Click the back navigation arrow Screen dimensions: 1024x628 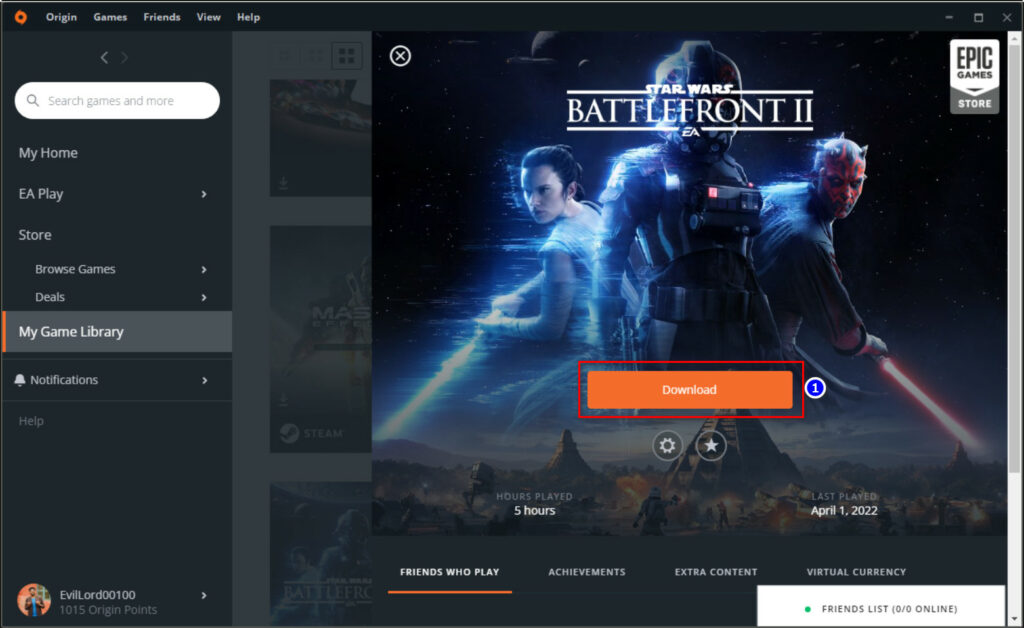point(104,58)
